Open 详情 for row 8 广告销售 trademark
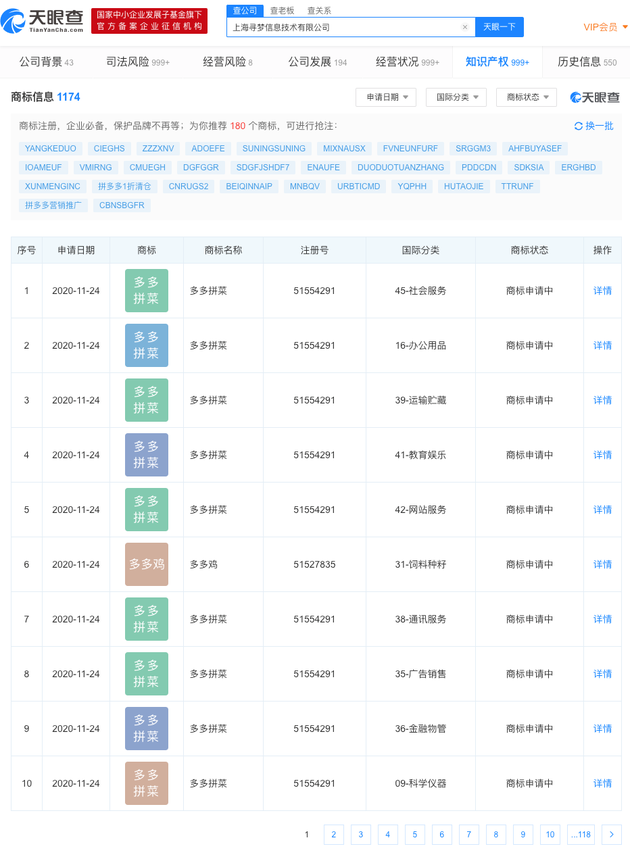This screenshot has width=630, height=859. coord(602,674)
